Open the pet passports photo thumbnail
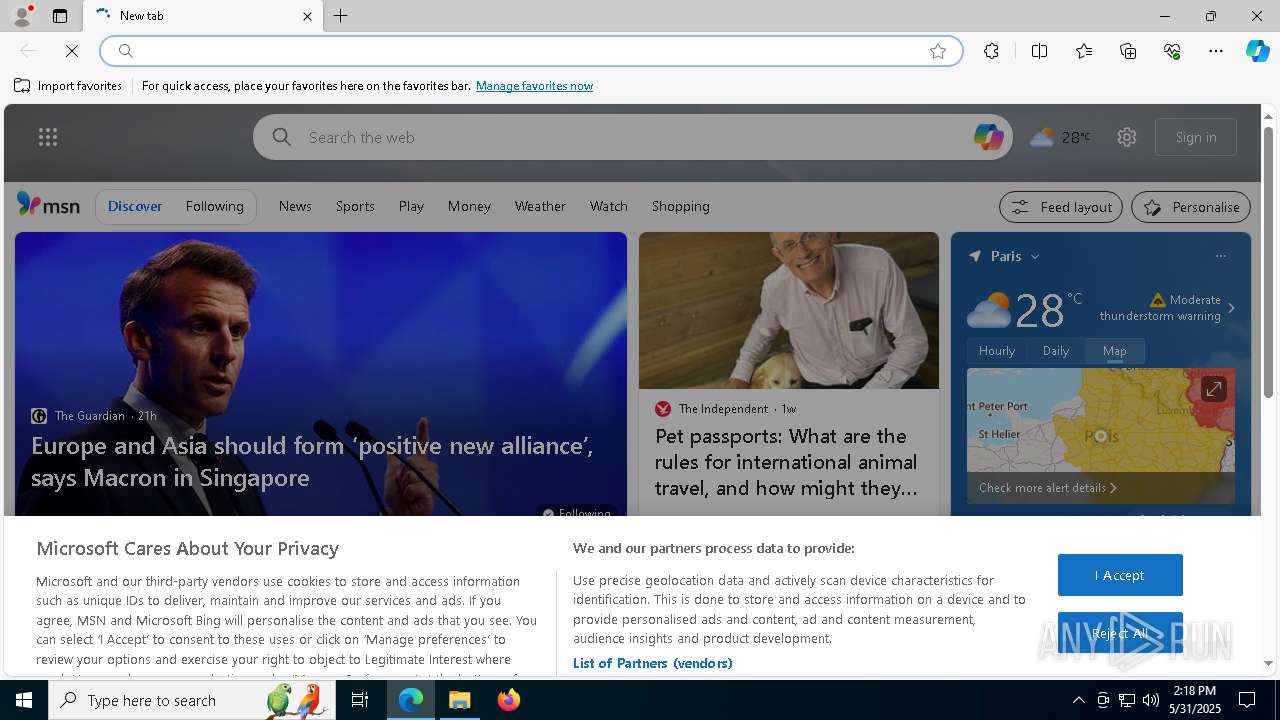 tap(789, 311)
